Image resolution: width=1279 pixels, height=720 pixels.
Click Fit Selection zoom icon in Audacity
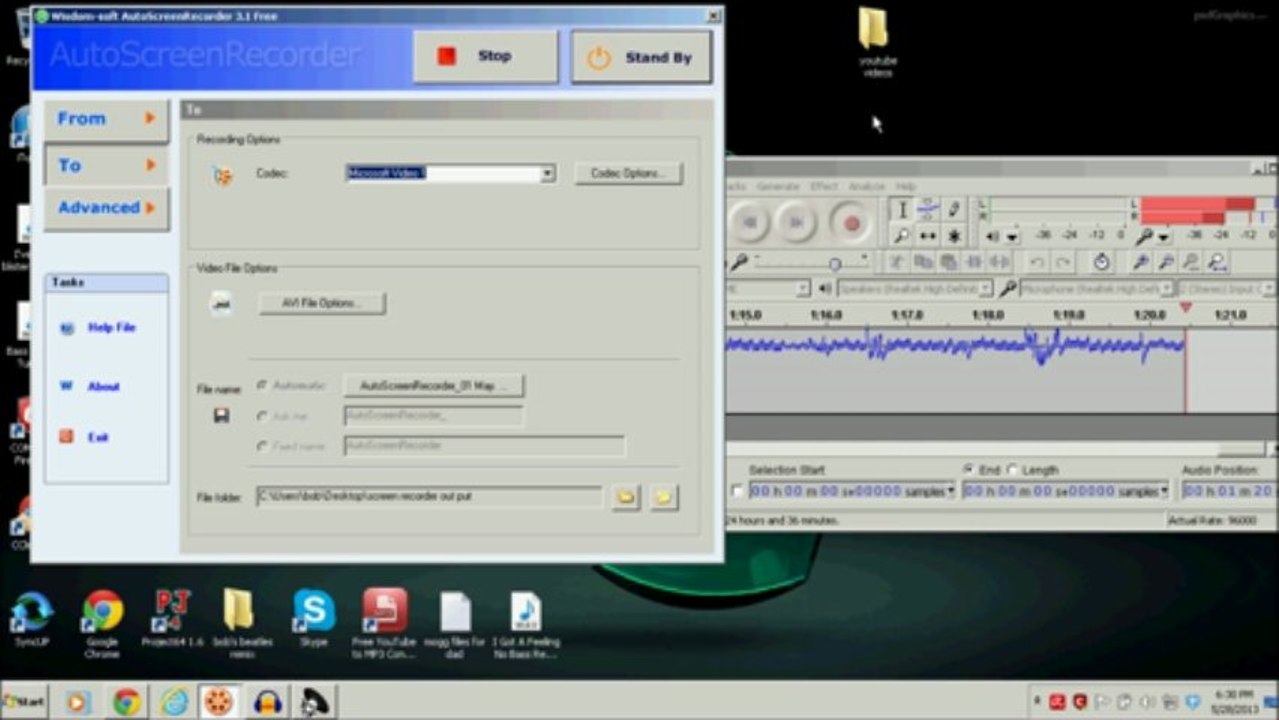(x=1191, y=262)
